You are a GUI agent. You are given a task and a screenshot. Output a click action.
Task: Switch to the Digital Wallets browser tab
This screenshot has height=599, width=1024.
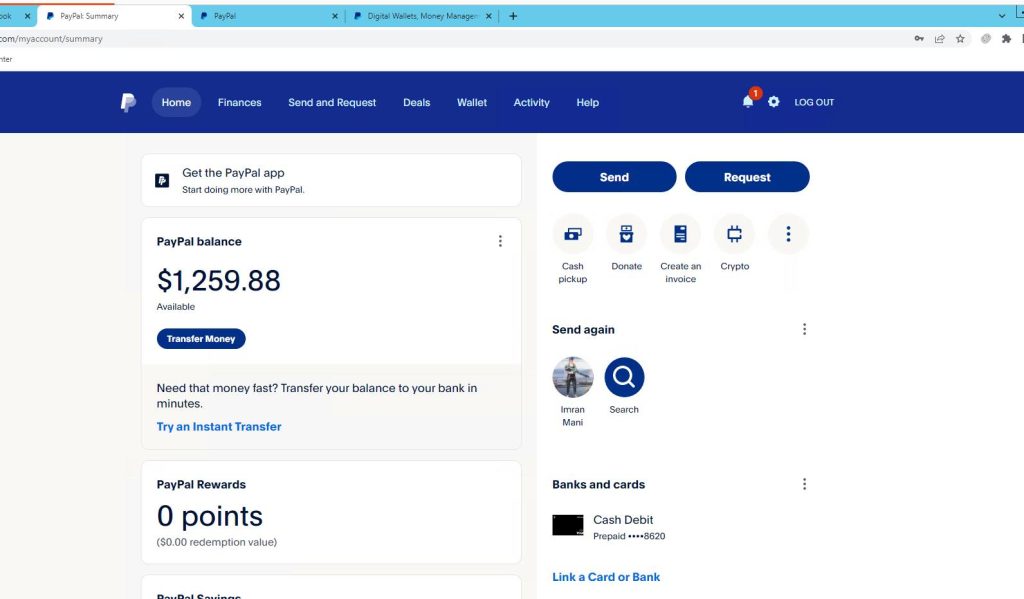coord(422,16)
